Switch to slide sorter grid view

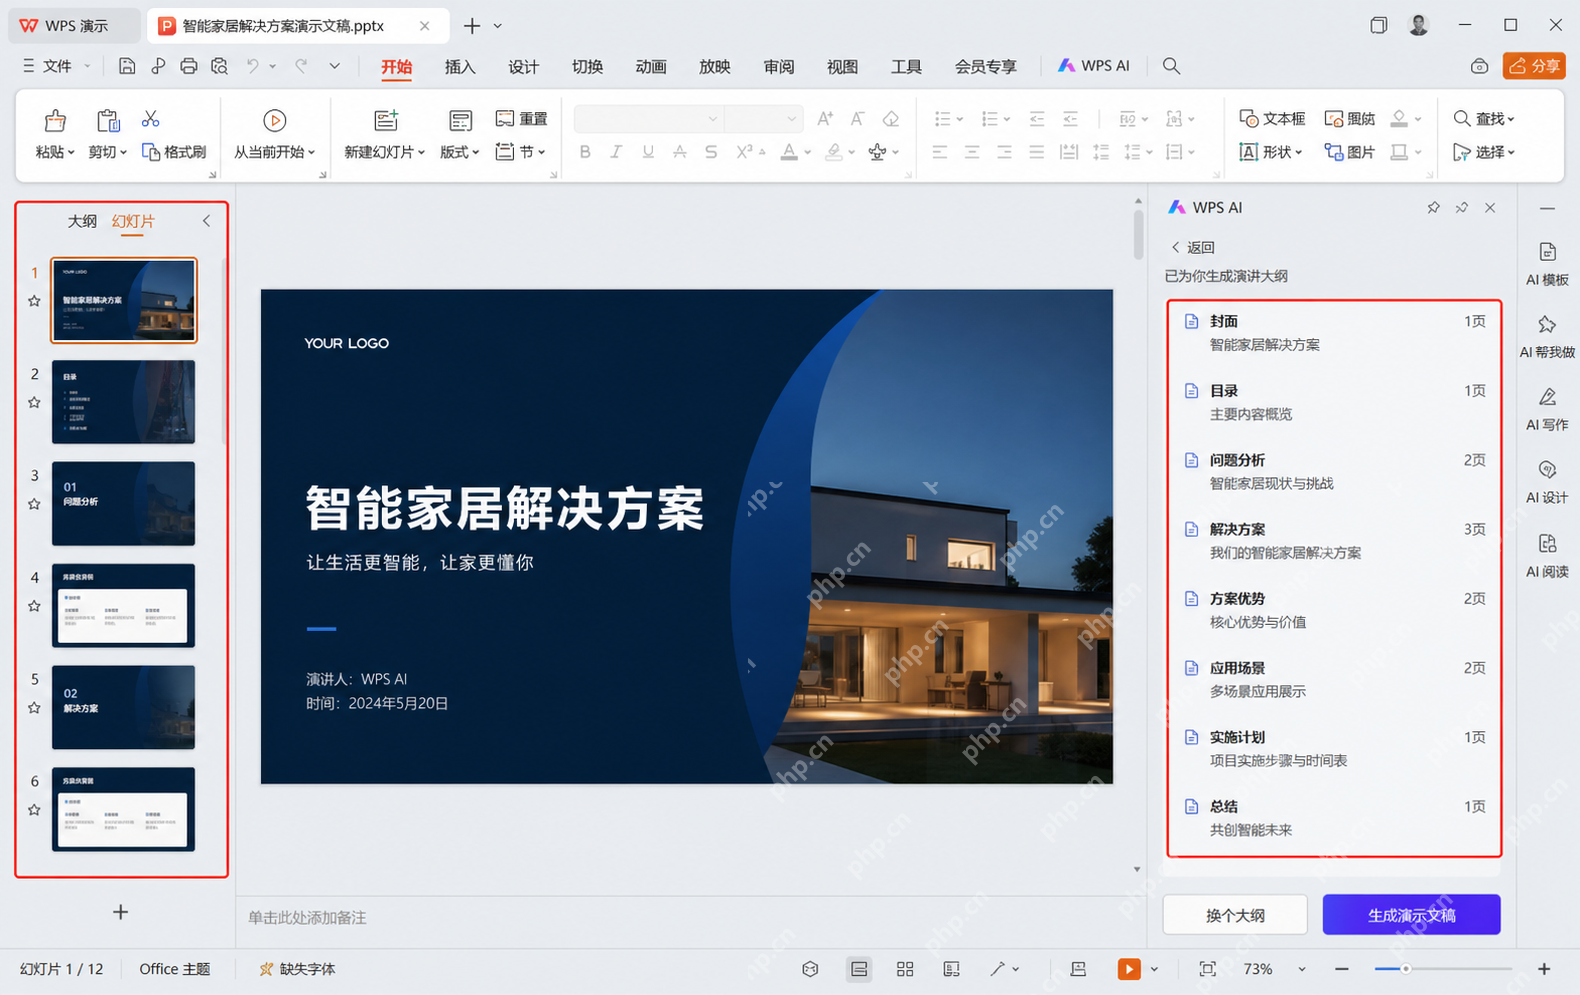pyautogui.click(x=905, y=969)
